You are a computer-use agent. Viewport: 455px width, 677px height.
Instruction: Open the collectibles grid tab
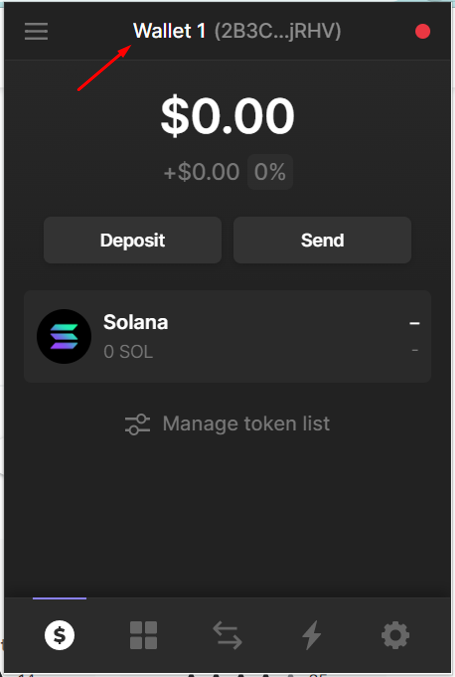tap(143, 635)
